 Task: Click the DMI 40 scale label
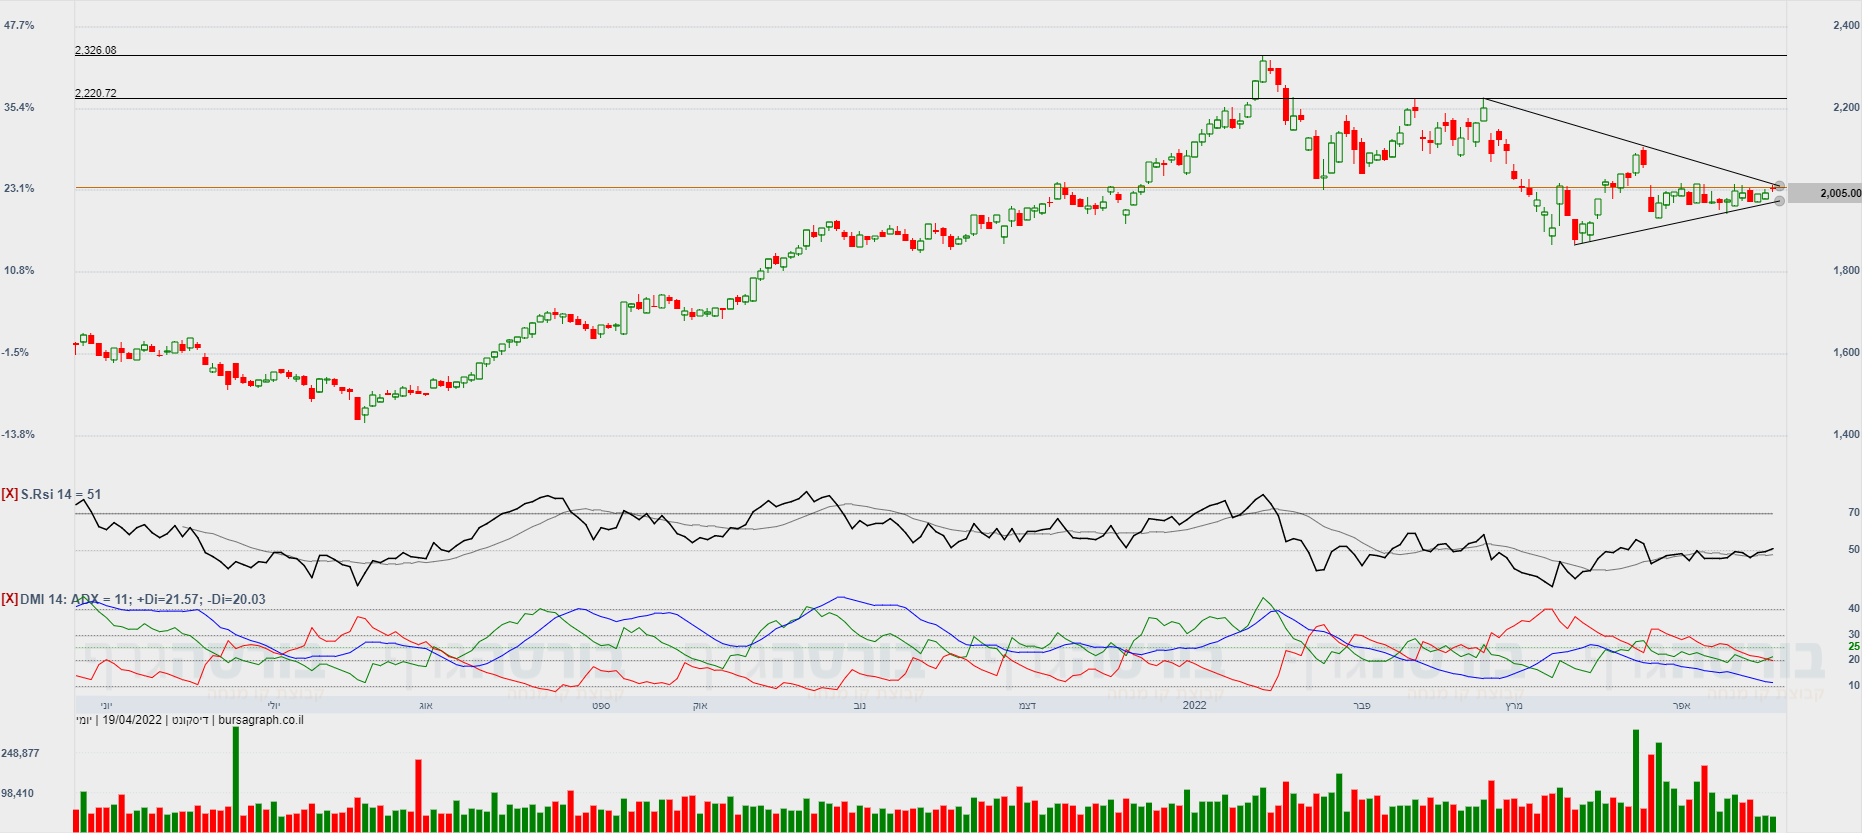pos(1854,608)
